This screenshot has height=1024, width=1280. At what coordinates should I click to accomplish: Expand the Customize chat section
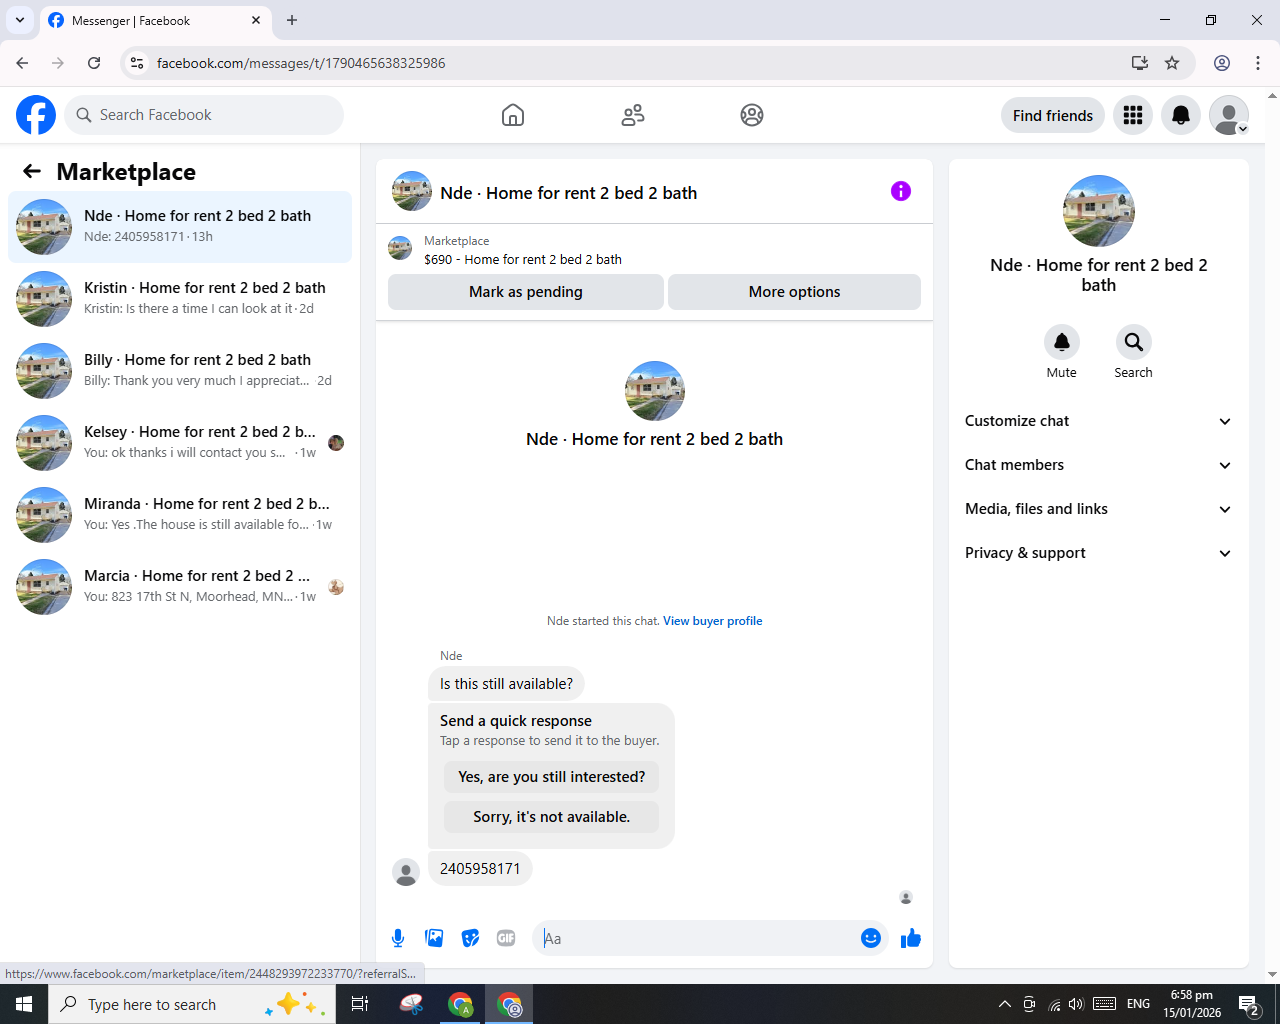click(x=1098, y=421)
